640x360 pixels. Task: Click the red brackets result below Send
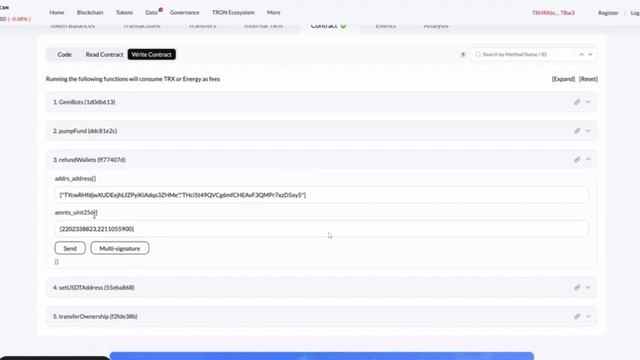(56, 262)
